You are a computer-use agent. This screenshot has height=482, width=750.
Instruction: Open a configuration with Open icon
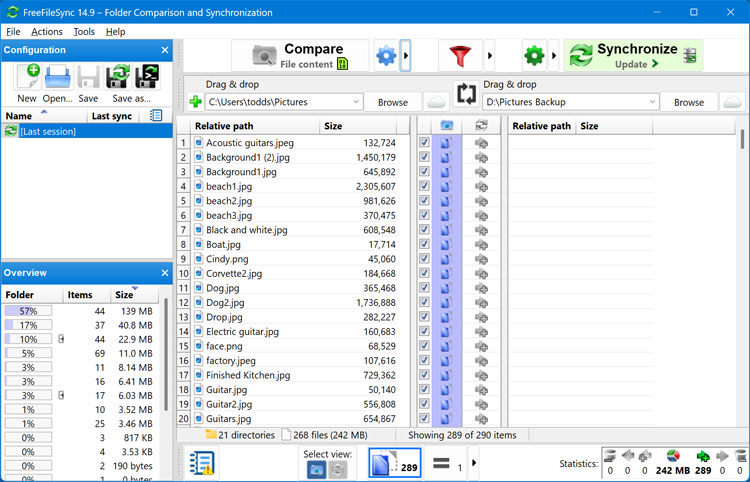[x=57, y=77]
